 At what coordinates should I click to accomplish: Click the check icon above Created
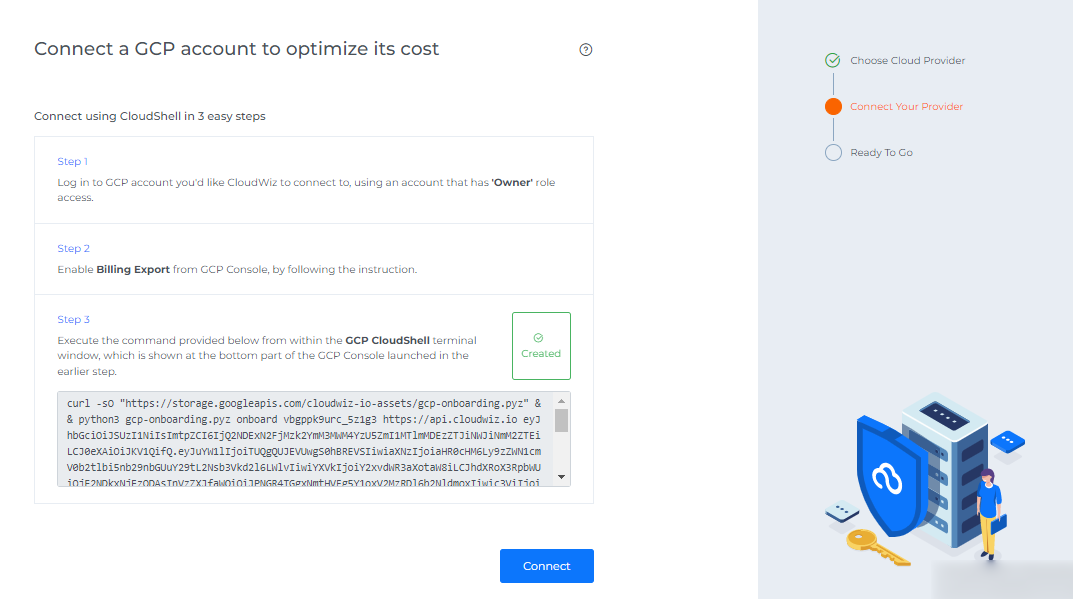click(x=541, y=338)
